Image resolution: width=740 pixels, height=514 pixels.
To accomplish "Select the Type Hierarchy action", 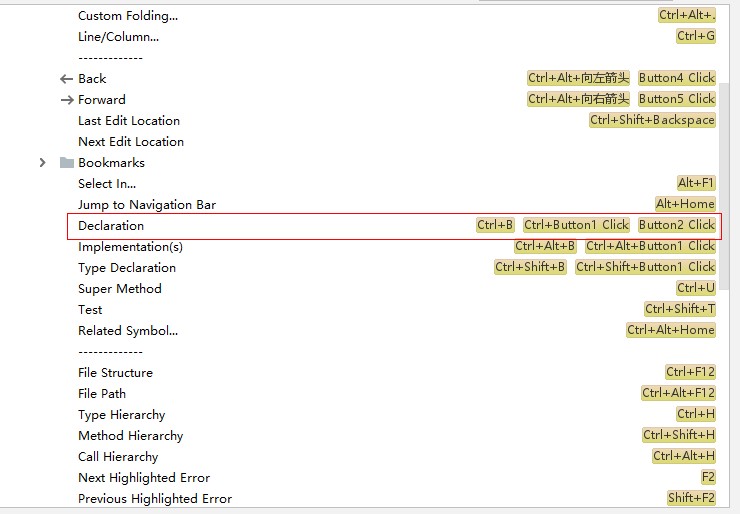I will click(122, 415).
